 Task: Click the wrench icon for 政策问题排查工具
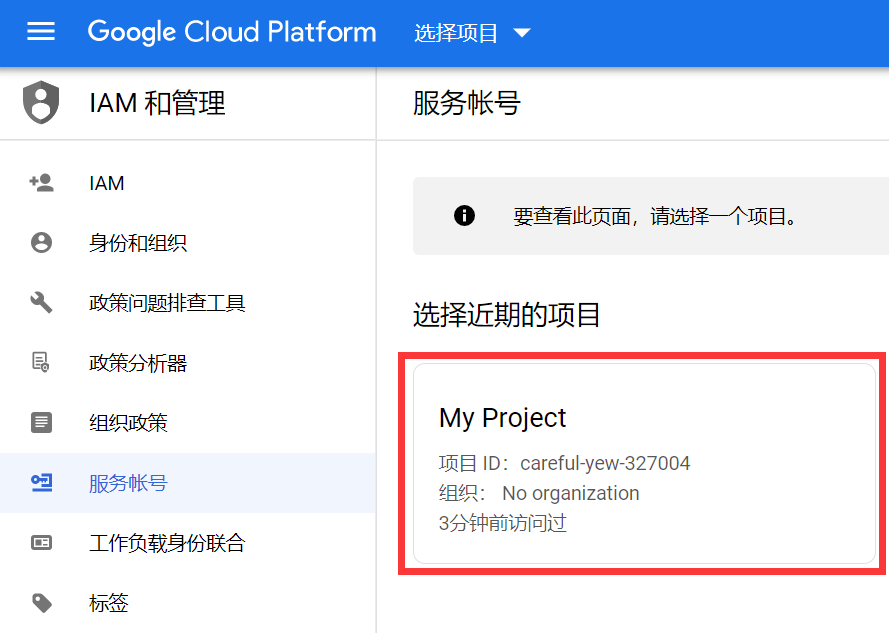tap(41, 303)
